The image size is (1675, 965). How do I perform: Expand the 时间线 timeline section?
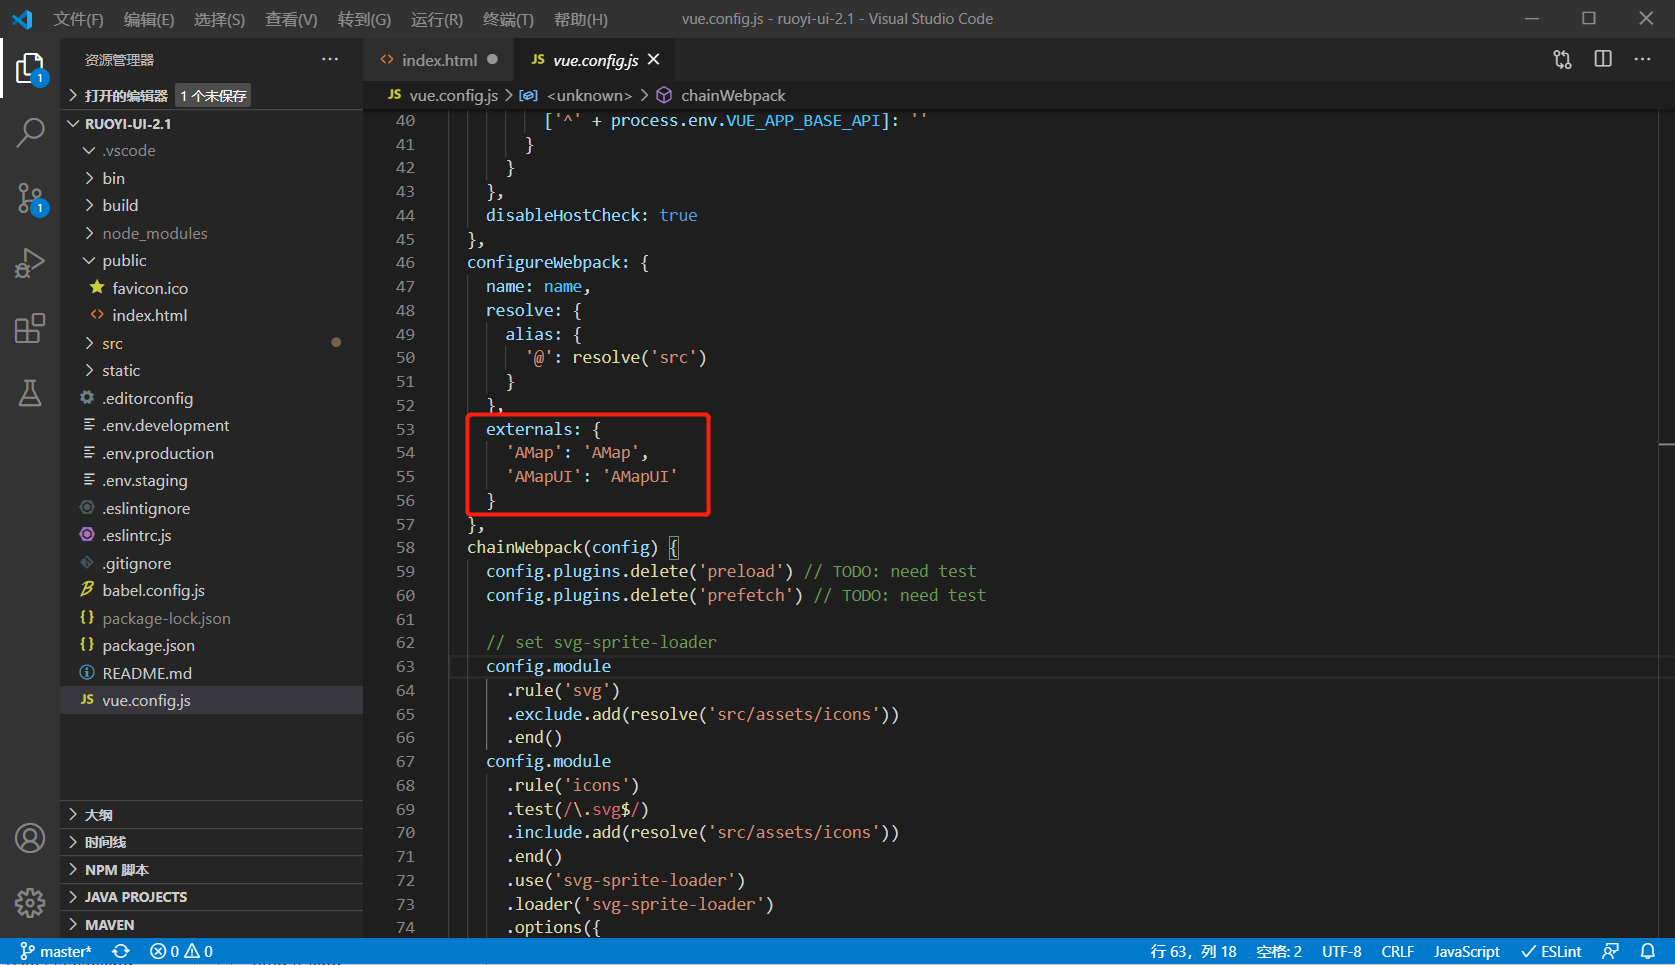pos(211,842)
